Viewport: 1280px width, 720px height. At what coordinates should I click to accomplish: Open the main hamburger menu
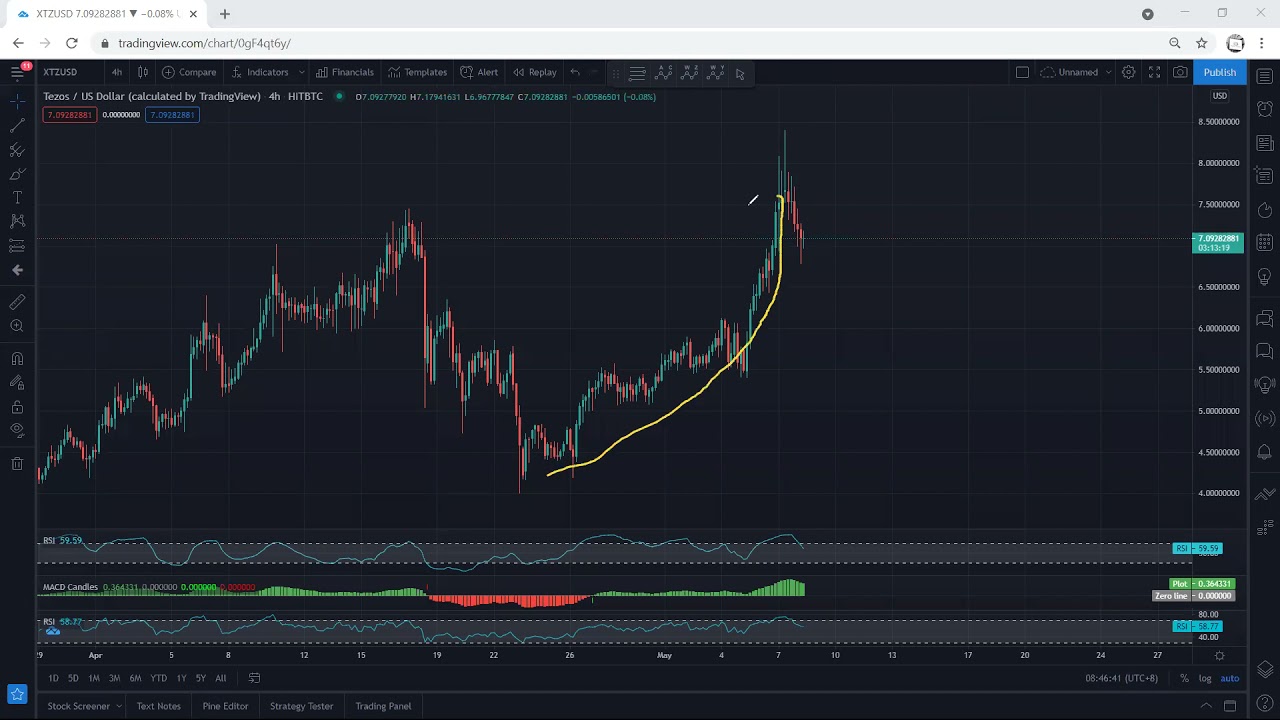click(x=17, y=72)
